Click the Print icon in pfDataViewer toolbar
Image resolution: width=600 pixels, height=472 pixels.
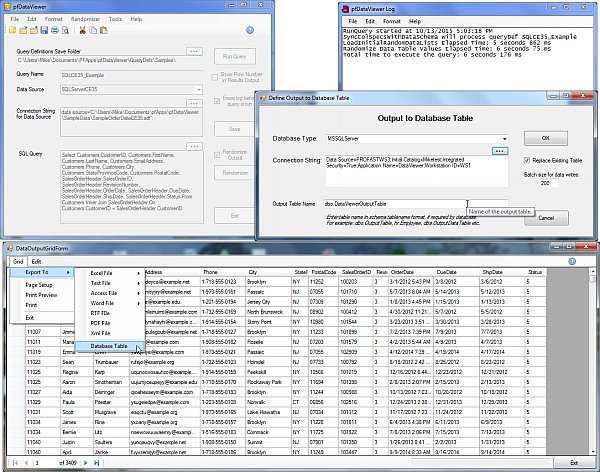pos(55,30)
